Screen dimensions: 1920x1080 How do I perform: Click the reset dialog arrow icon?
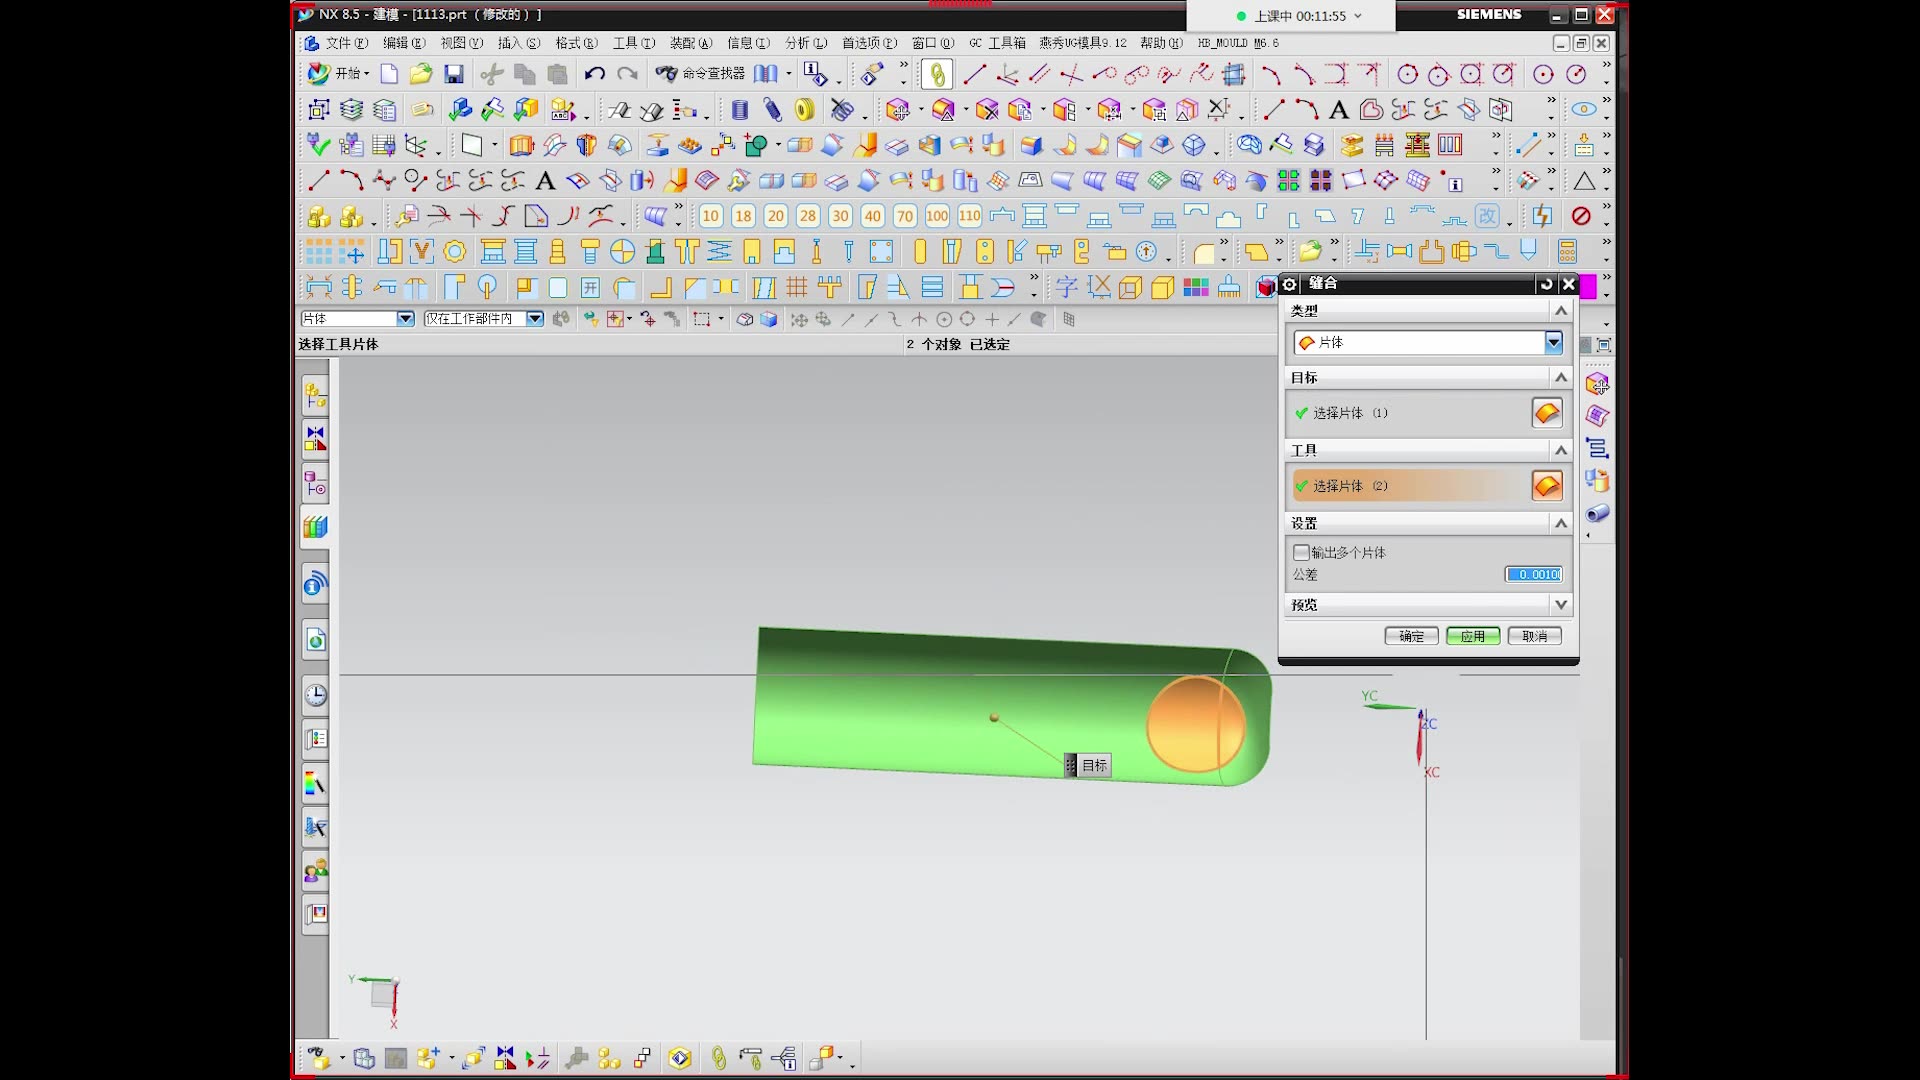pos(1546,284)
